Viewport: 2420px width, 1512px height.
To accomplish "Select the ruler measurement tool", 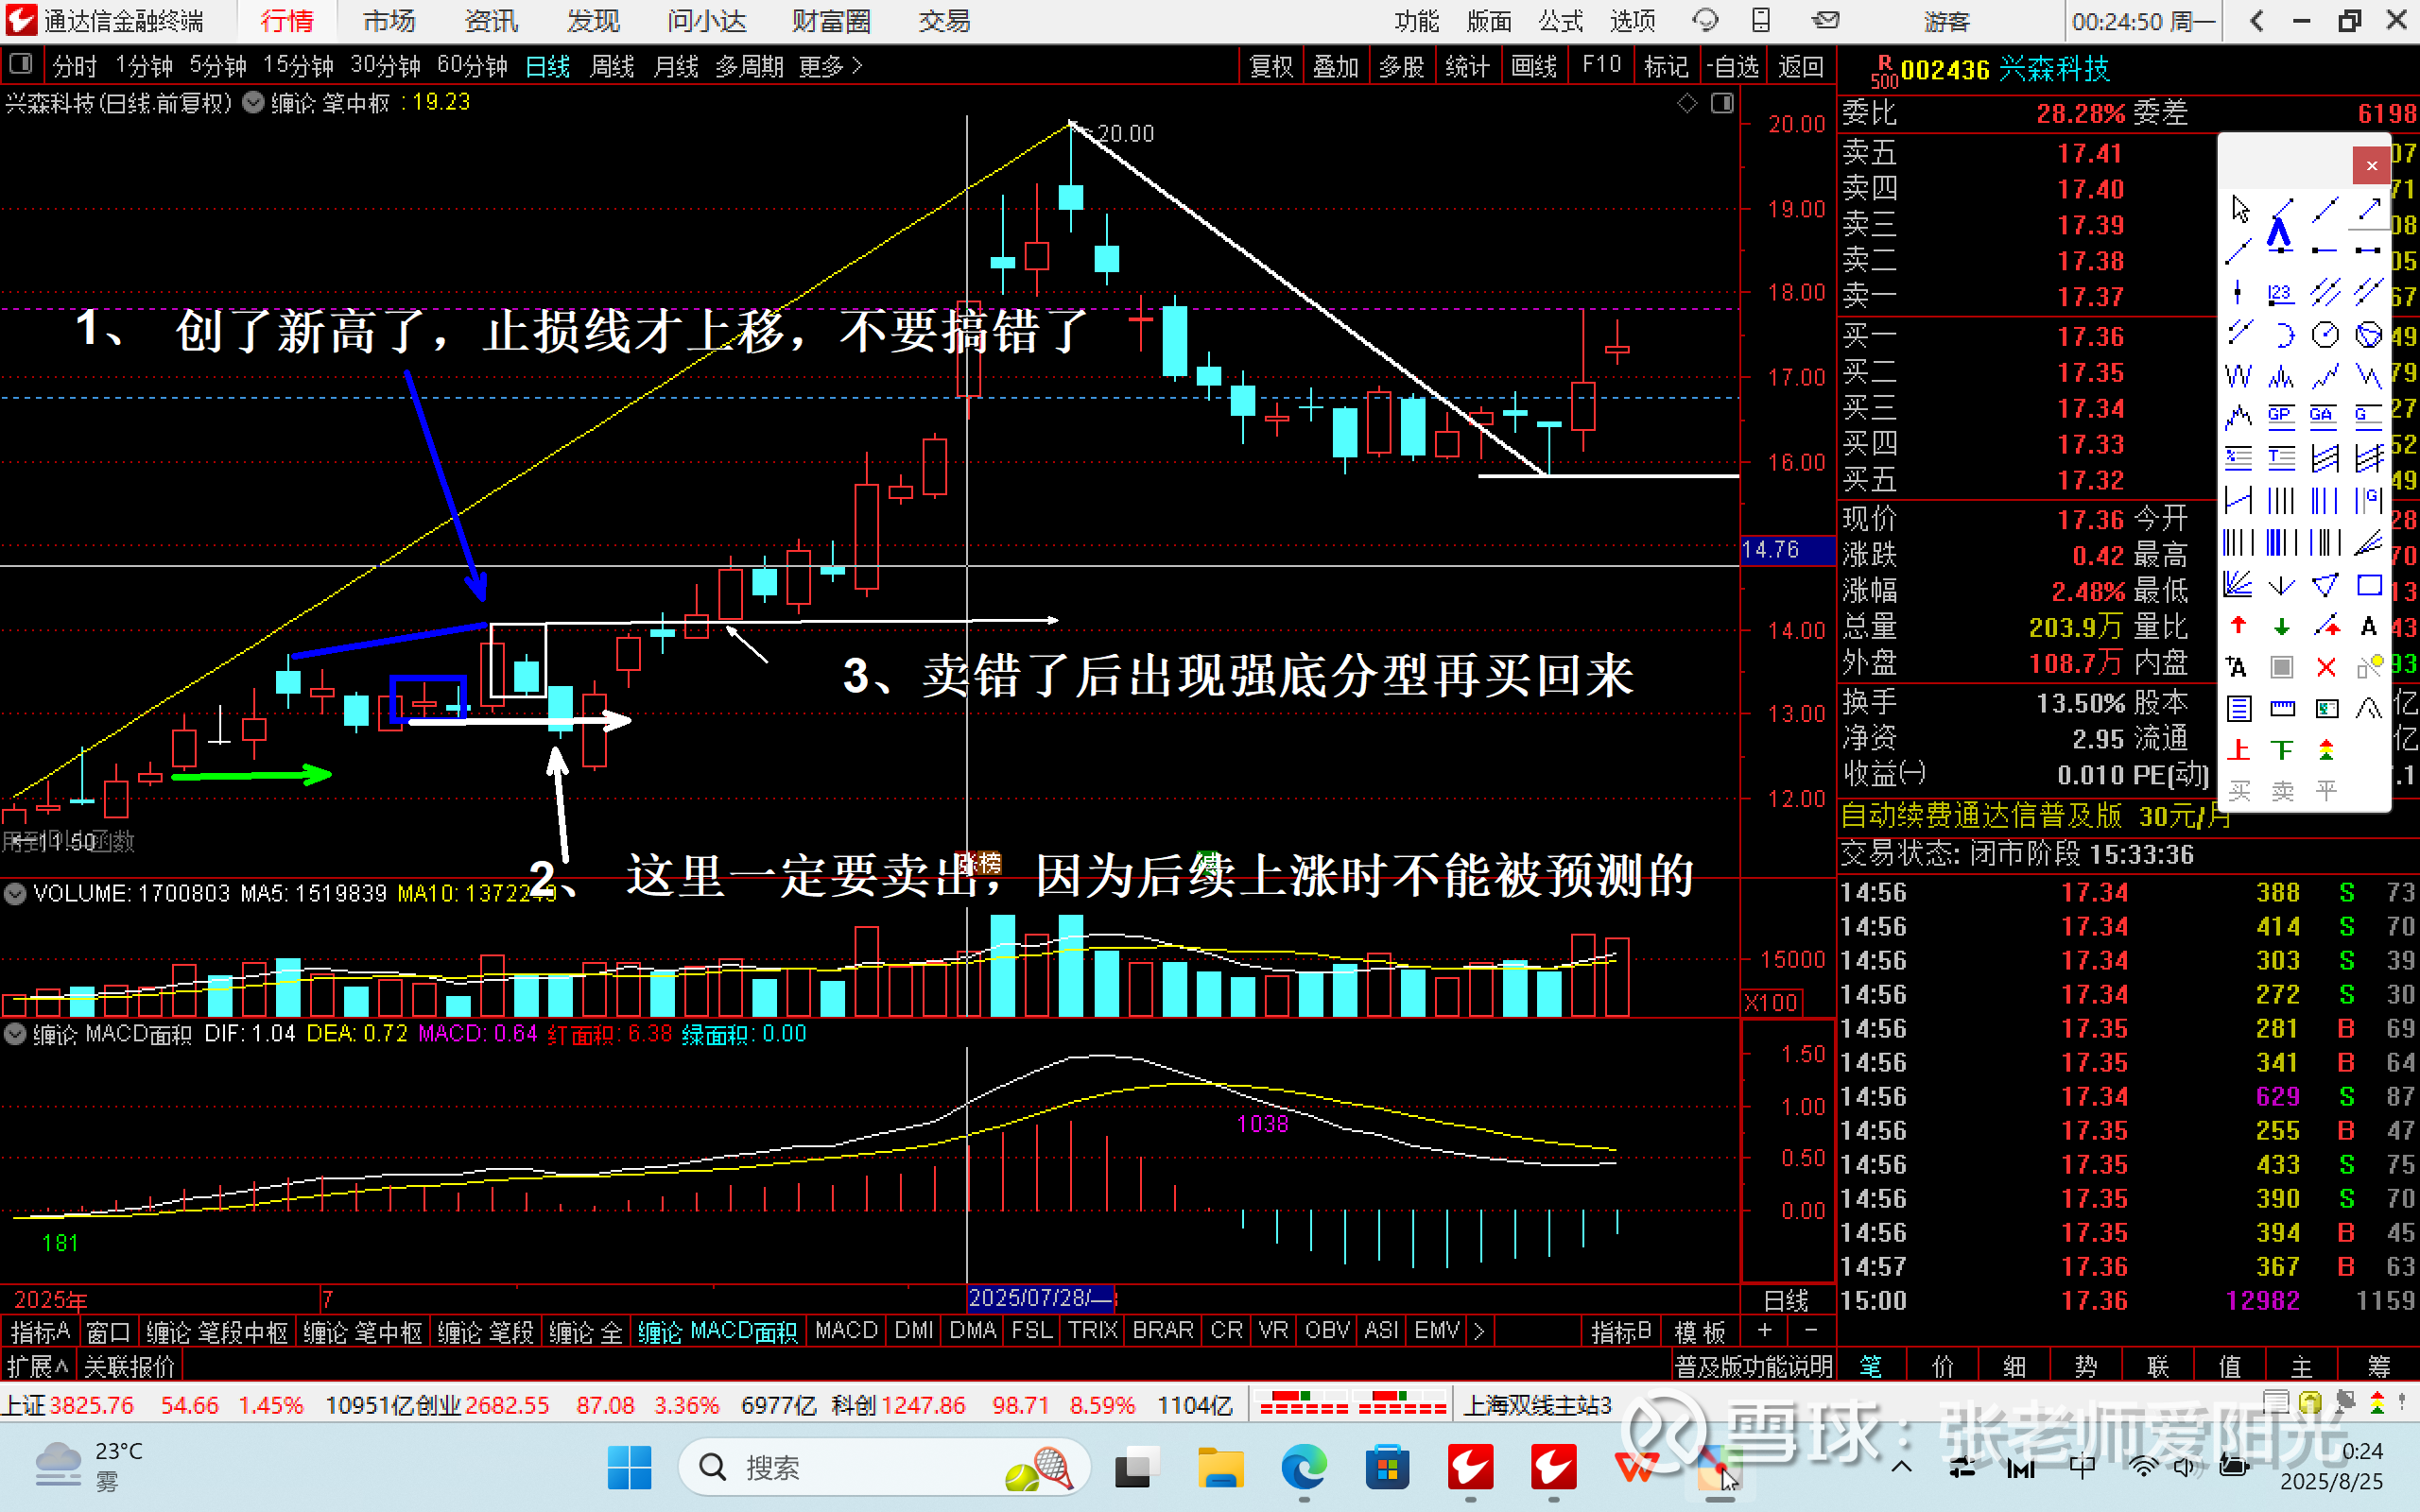I will coord(2281,708).
